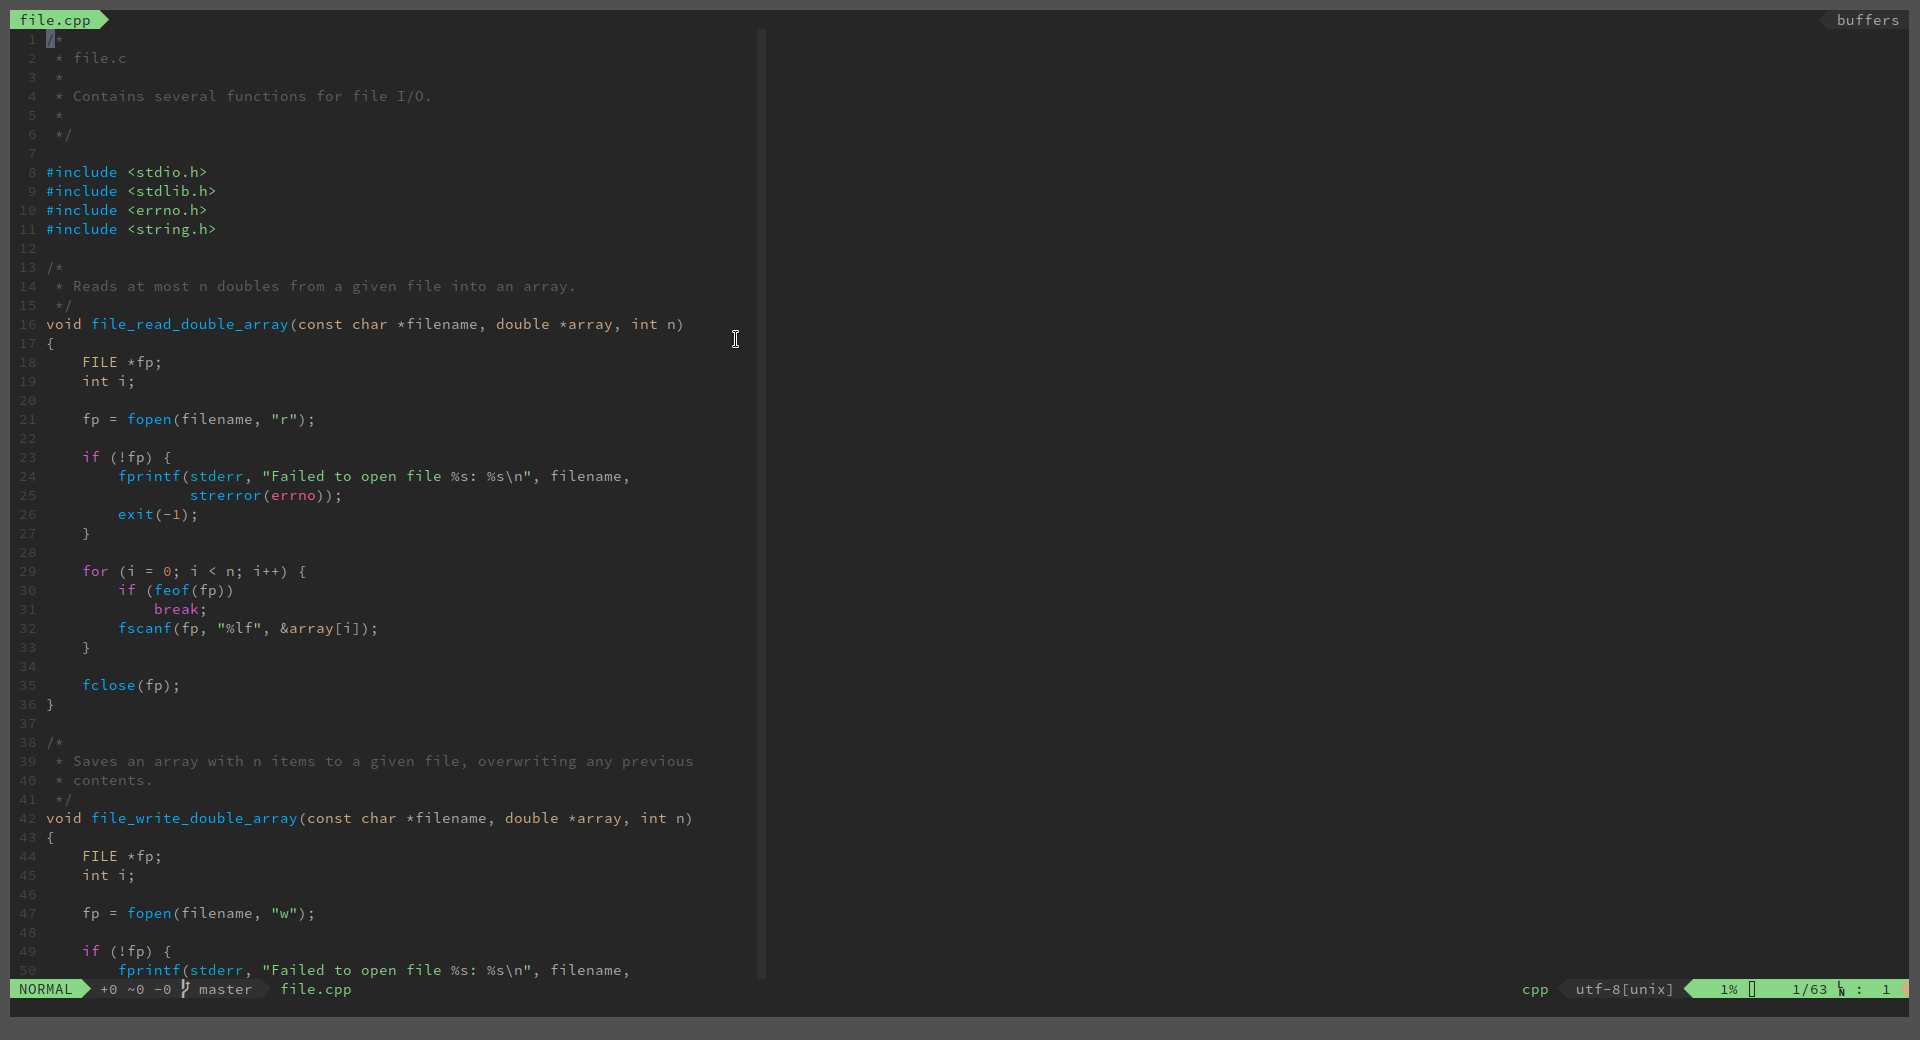This screenshot has height=1040, width=1920.
Task: Click the master branch name in status bar
Action: [x=225, y=989]
